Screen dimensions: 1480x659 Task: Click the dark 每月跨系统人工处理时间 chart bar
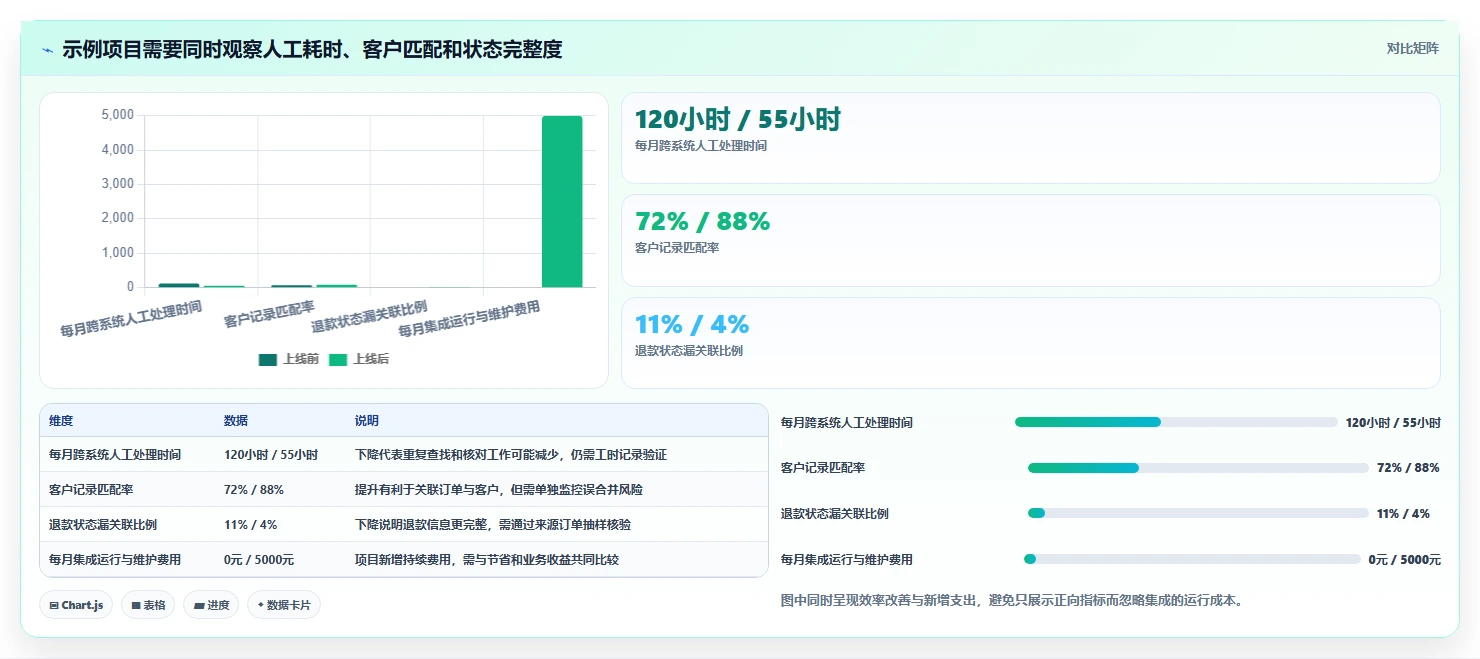[179, 285]
